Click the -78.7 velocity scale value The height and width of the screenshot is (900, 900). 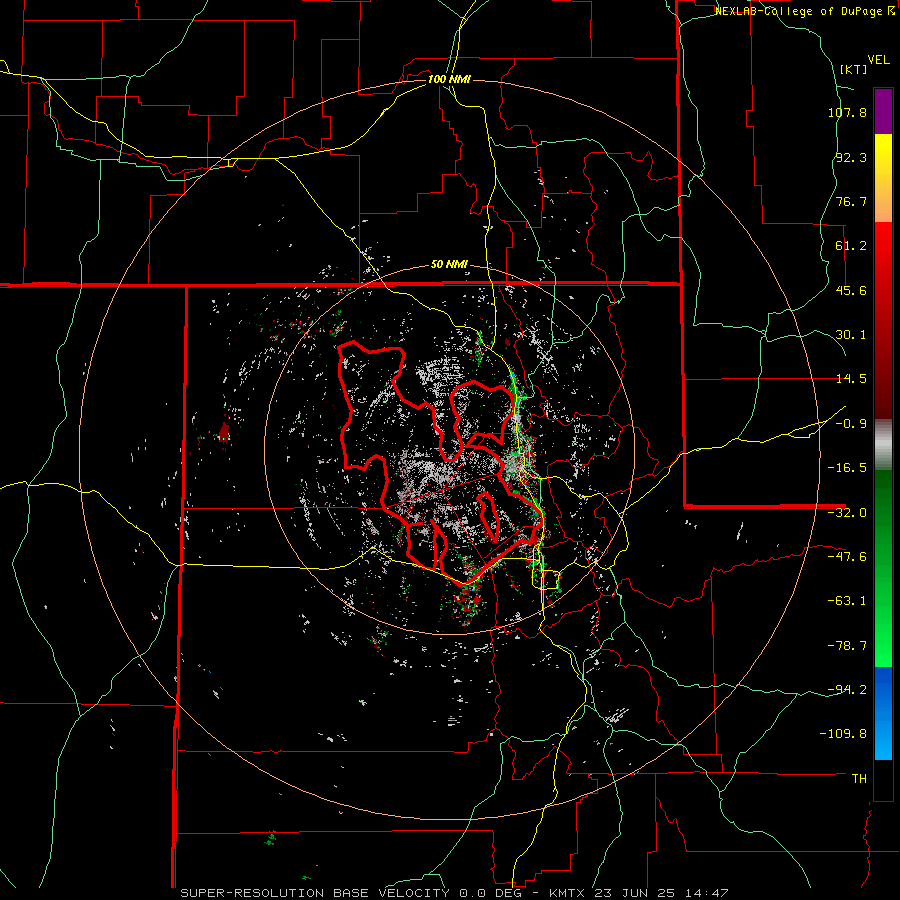coord(847,646)
